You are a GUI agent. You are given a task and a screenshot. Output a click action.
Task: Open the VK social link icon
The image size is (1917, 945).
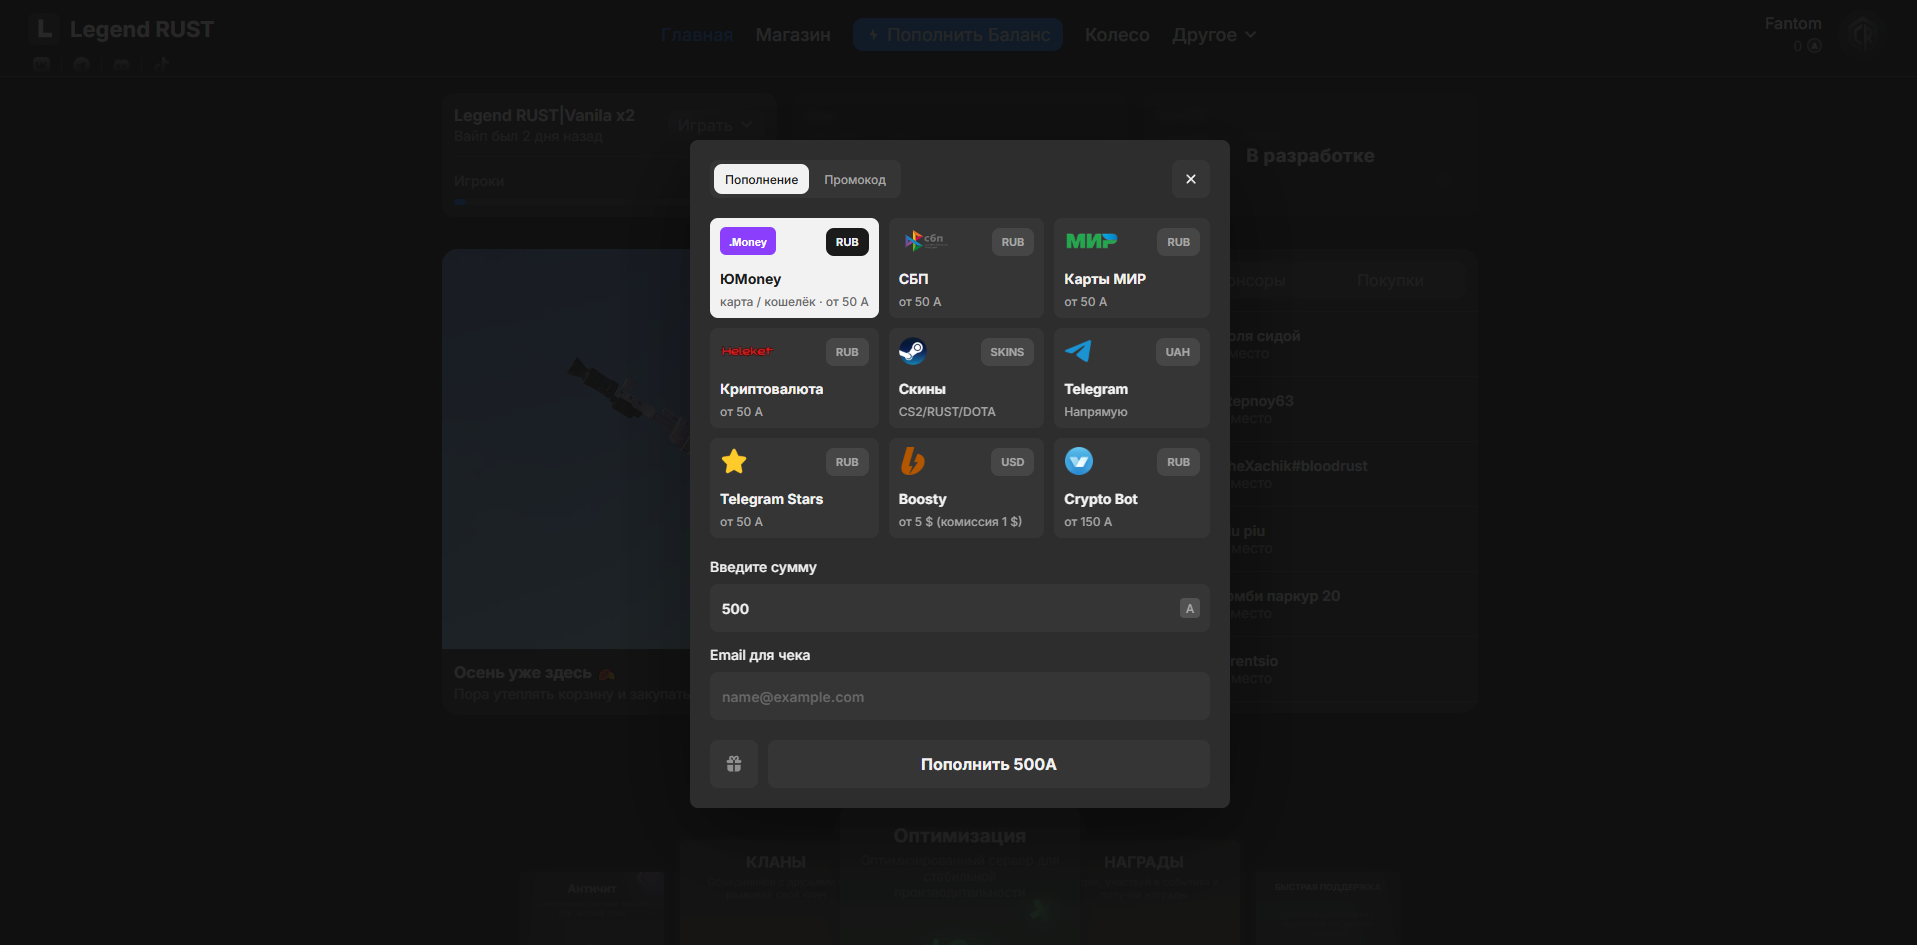pyautogui.click(x=42, y=64)
